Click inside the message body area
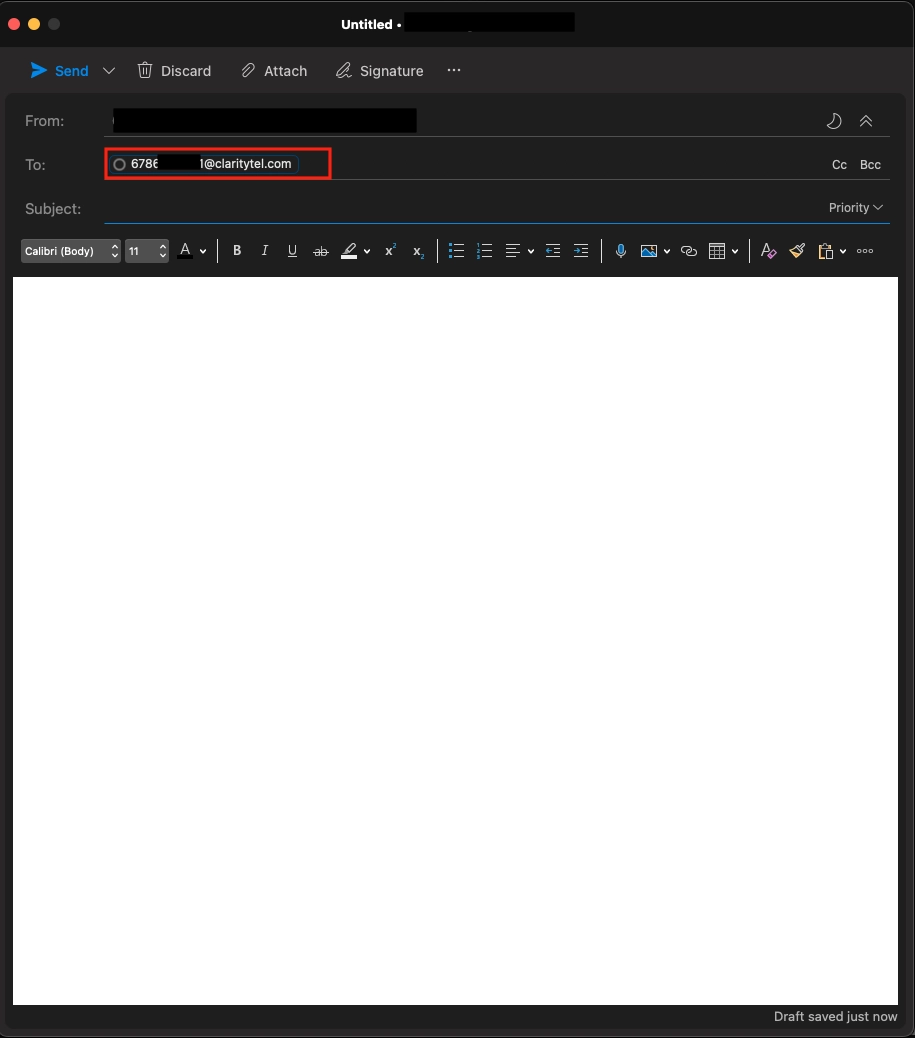 (x=456, y=641)
